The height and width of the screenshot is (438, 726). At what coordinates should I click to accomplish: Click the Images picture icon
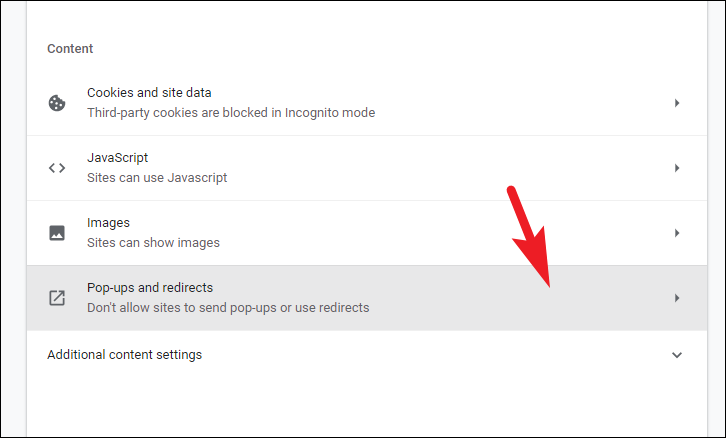pos(57,233)
